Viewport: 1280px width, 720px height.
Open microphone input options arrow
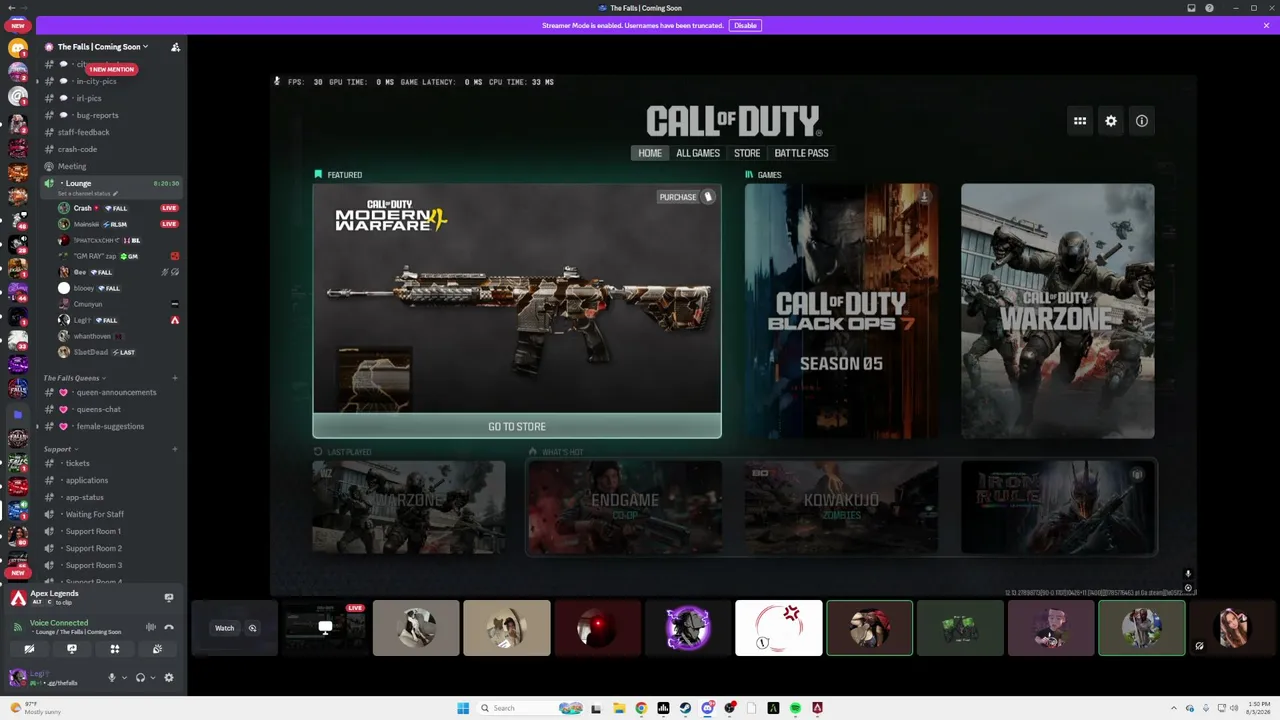coord(124,678)
